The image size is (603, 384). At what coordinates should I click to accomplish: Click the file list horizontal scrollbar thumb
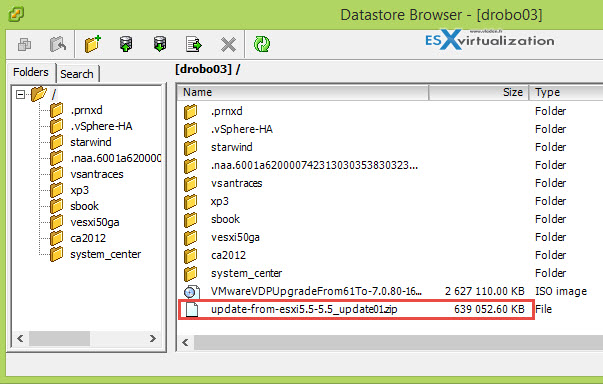point(398,342)
